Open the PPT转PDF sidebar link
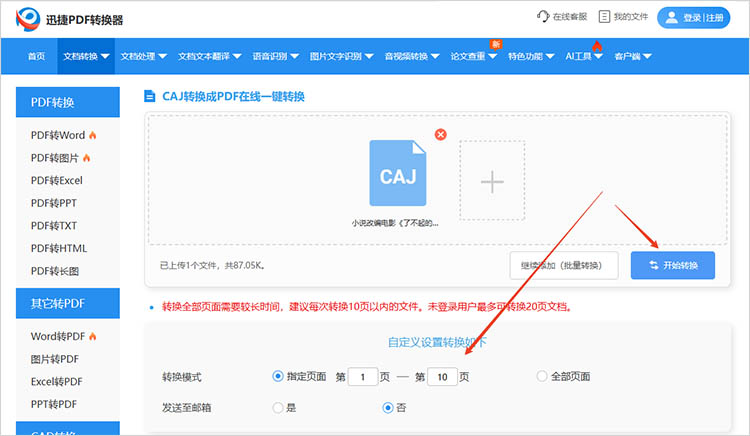This screenshot has height=436, width=750. 54,404
